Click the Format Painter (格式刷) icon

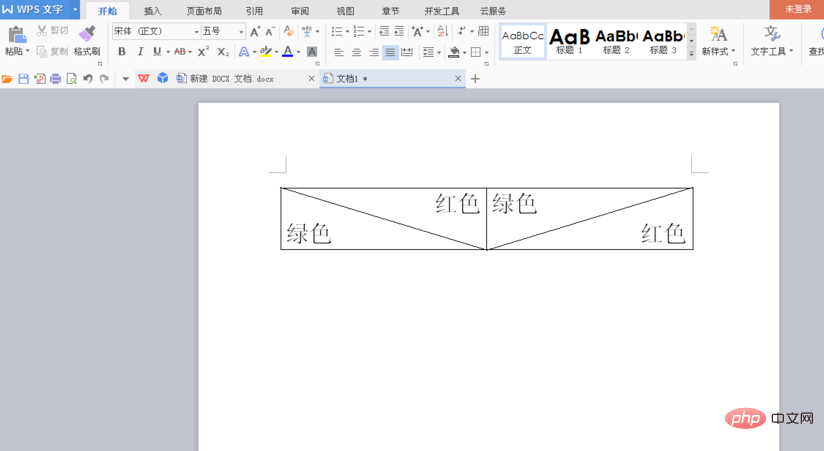87,34
